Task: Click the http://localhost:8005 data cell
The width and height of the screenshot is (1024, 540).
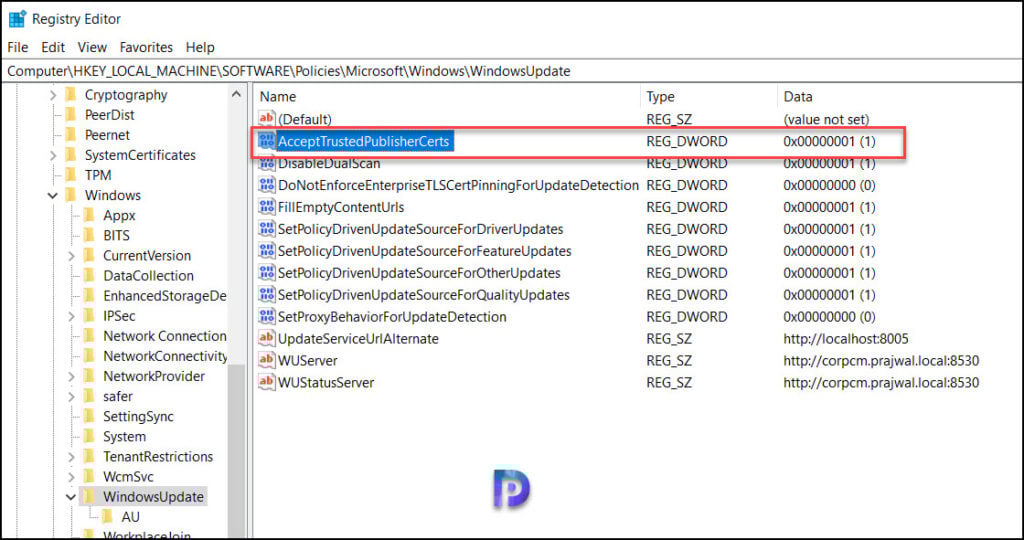Action: (846, 339)
